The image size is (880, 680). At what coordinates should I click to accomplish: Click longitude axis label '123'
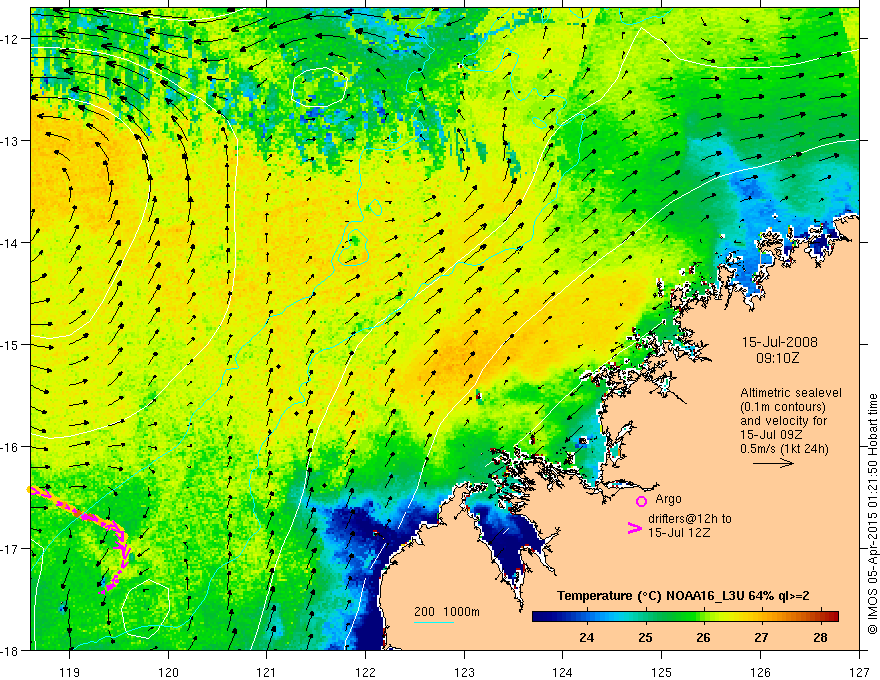tap(464, 672)
